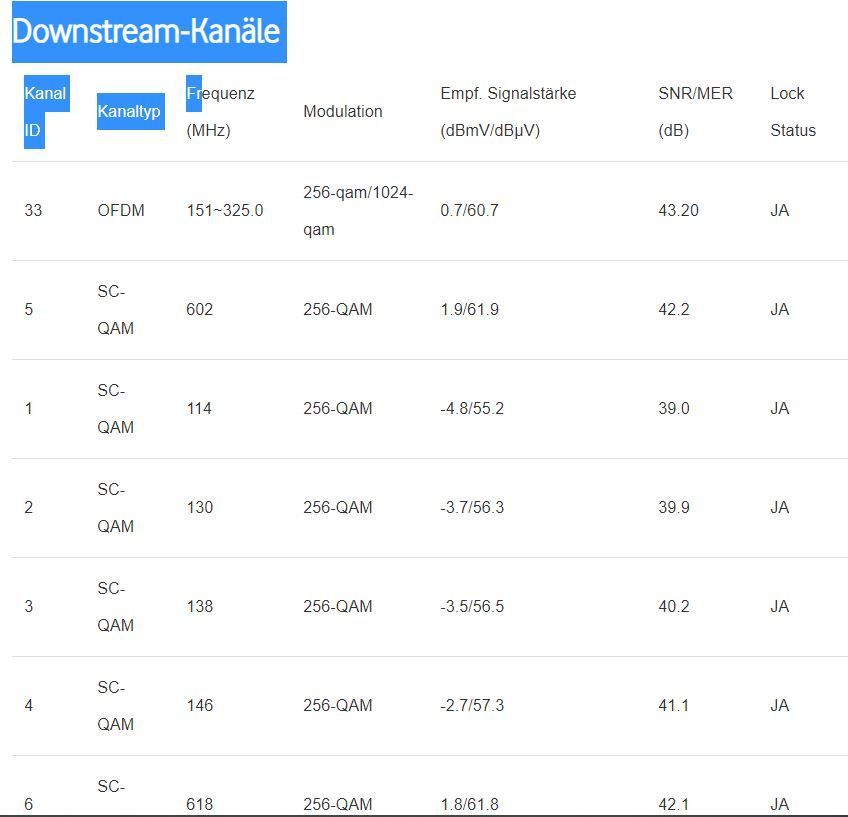Image resolution: width=848 pixels, height=817 pixels.
Task: Select signal strength -3.7/56.3
Action: (472, 507)
